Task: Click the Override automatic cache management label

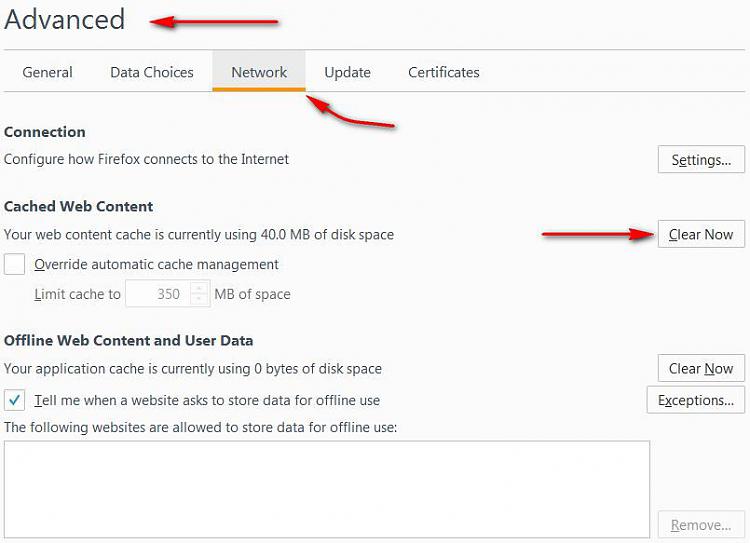Action: point(156,264)
